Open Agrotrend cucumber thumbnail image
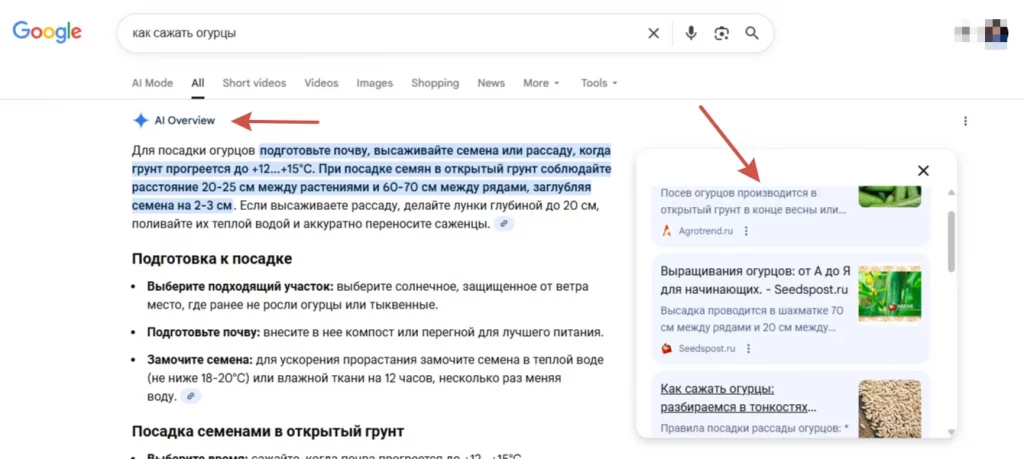This screenshot has height=459, width=1024. (x=889, y=197)
